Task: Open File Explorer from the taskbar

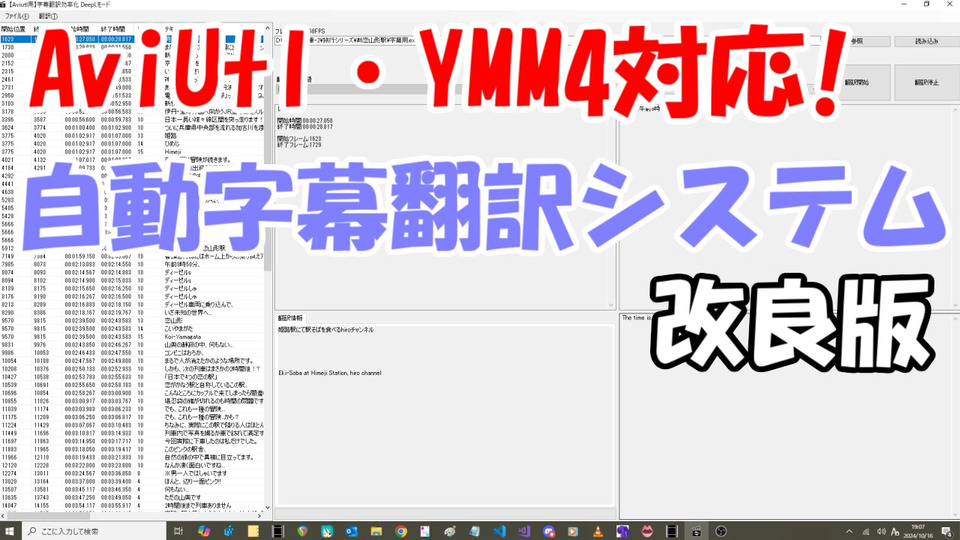Action: tap(376, 531)
